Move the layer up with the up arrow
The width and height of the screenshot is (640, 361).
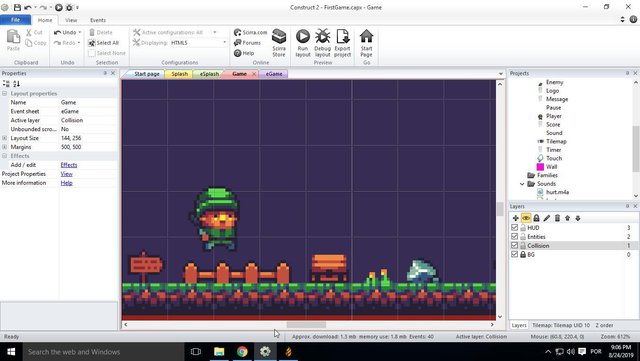click(567, 218)
